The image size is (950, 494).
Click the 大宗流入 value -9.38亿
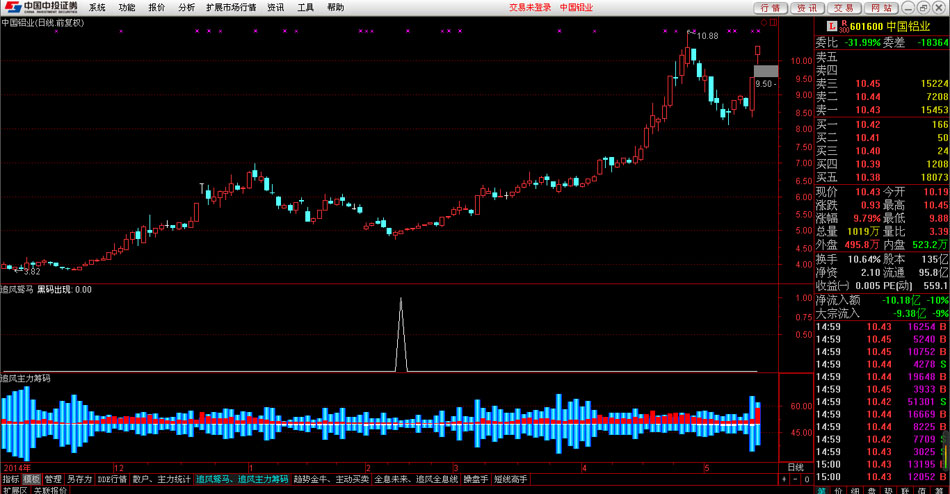(909, 313)
